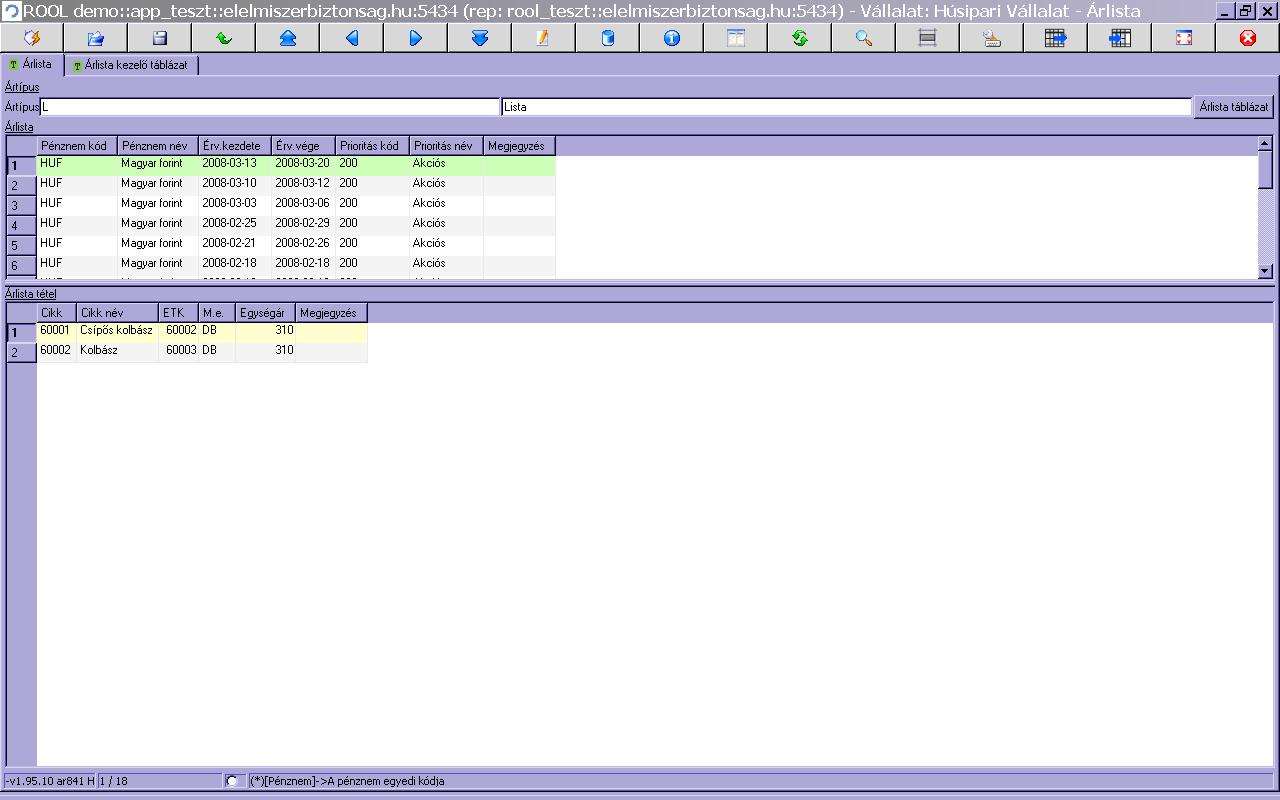Click the status bar round indicator
Viewport: 1280px width, 800px height.
pyautogui.click(x=232, y=781)
